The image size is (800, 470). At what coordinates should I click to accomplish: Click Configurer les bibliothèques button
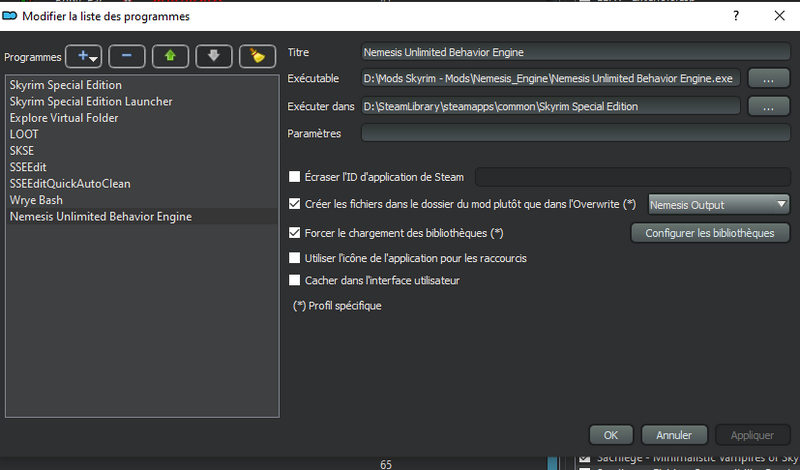click(709, 233)
